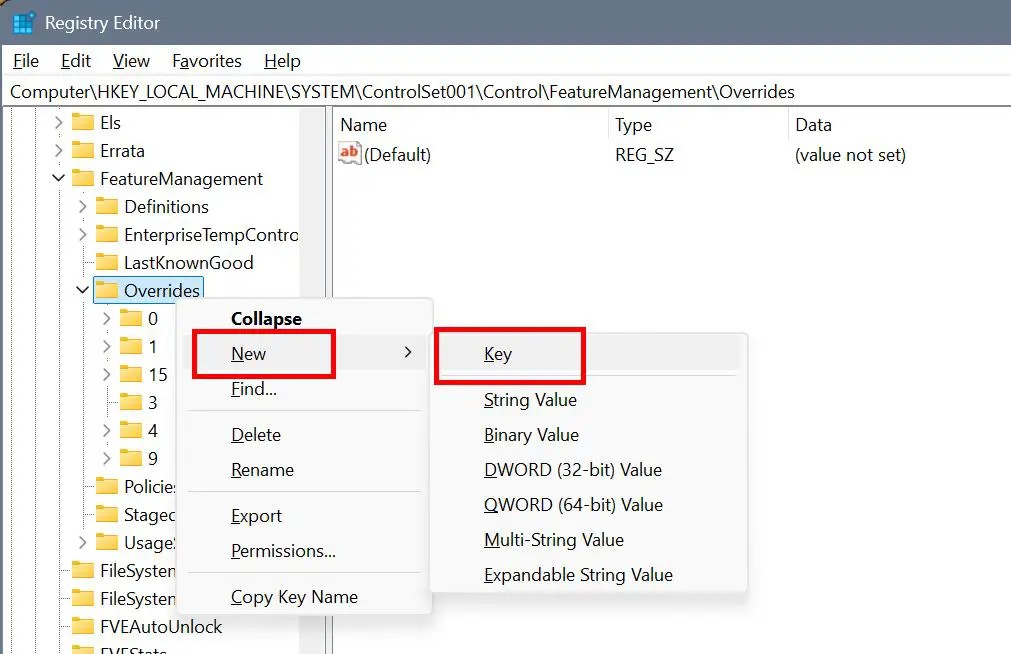Expand subkey 15 under Overrides
Screen dimensions: 1011x654
pyautogui.click(x=106, y=374)
